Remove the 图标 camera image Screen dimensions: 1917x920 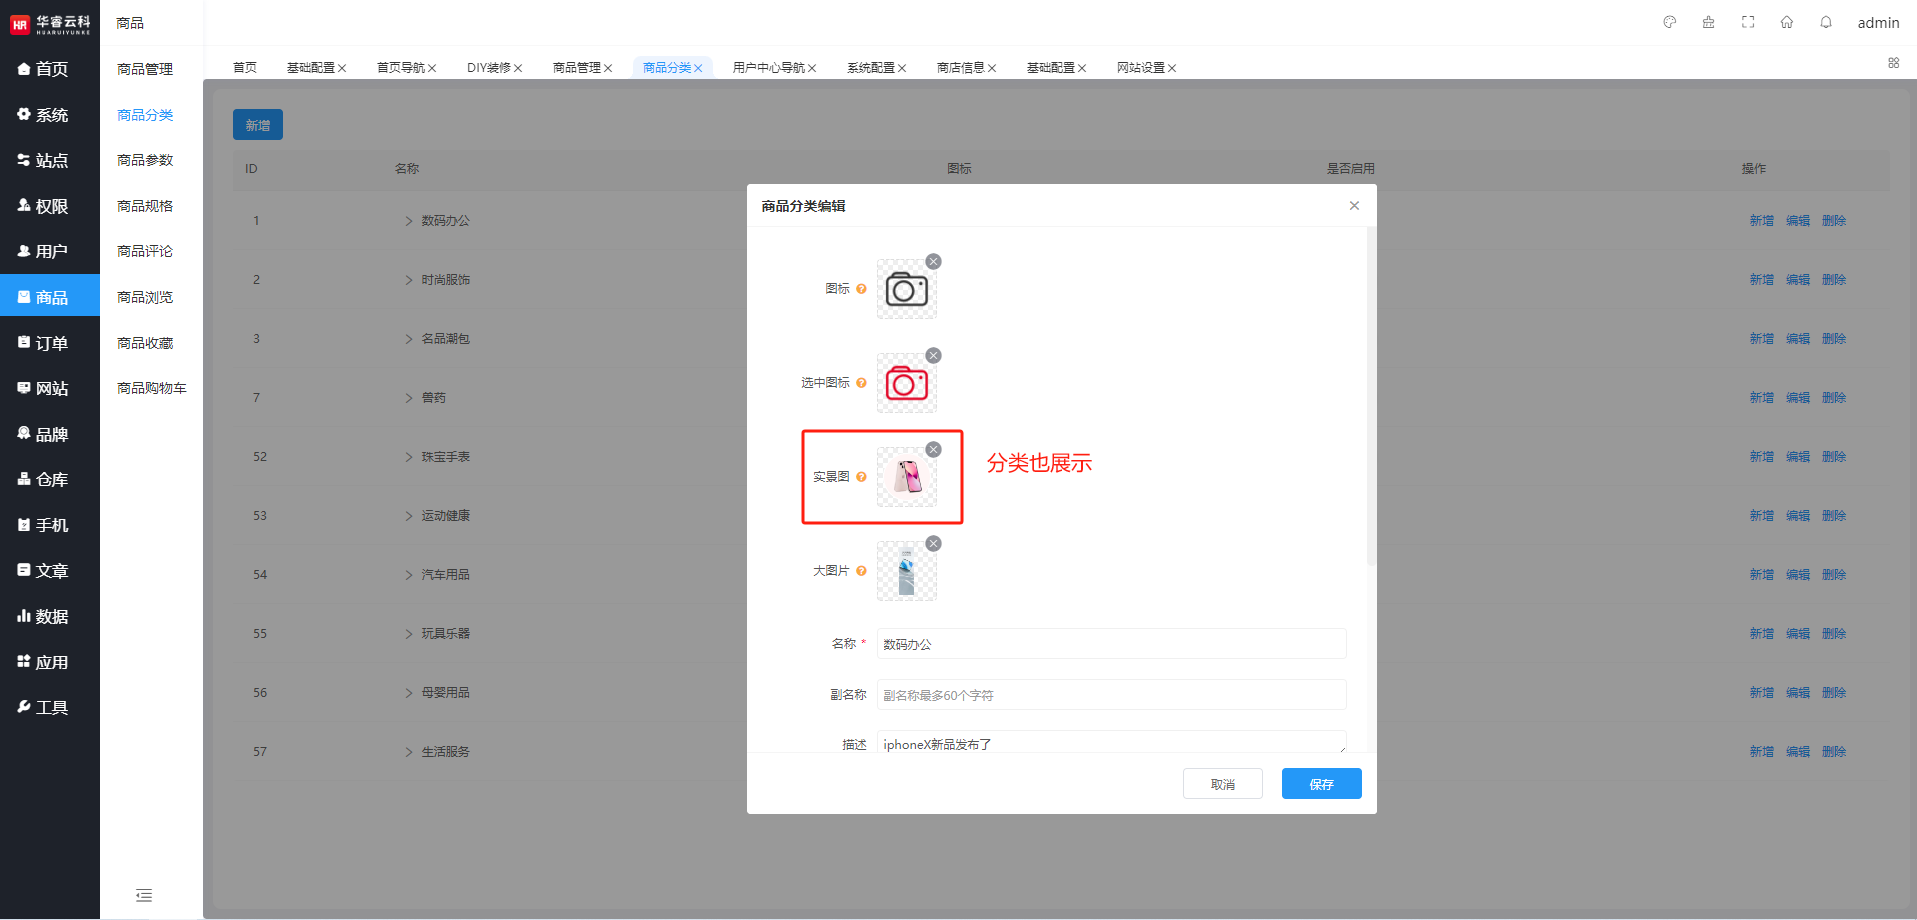point(933,261)
